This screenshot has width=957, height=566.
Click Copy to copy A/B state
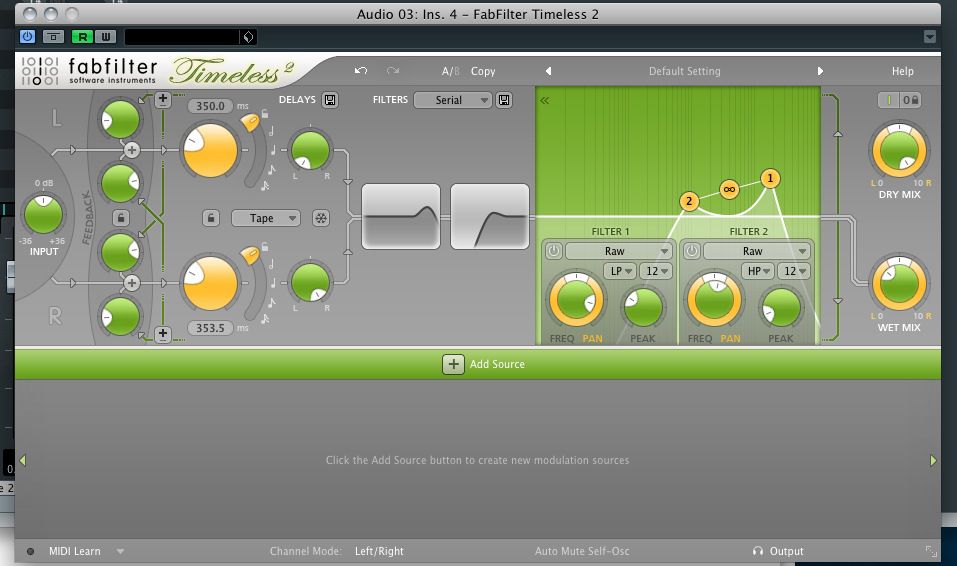click(483, 71)
